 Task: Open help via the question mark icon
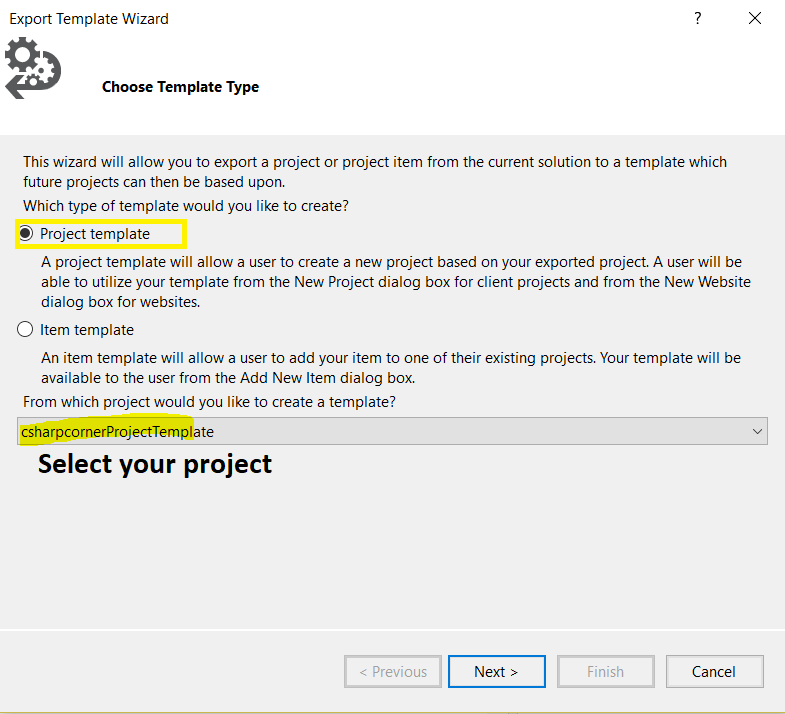697,19
